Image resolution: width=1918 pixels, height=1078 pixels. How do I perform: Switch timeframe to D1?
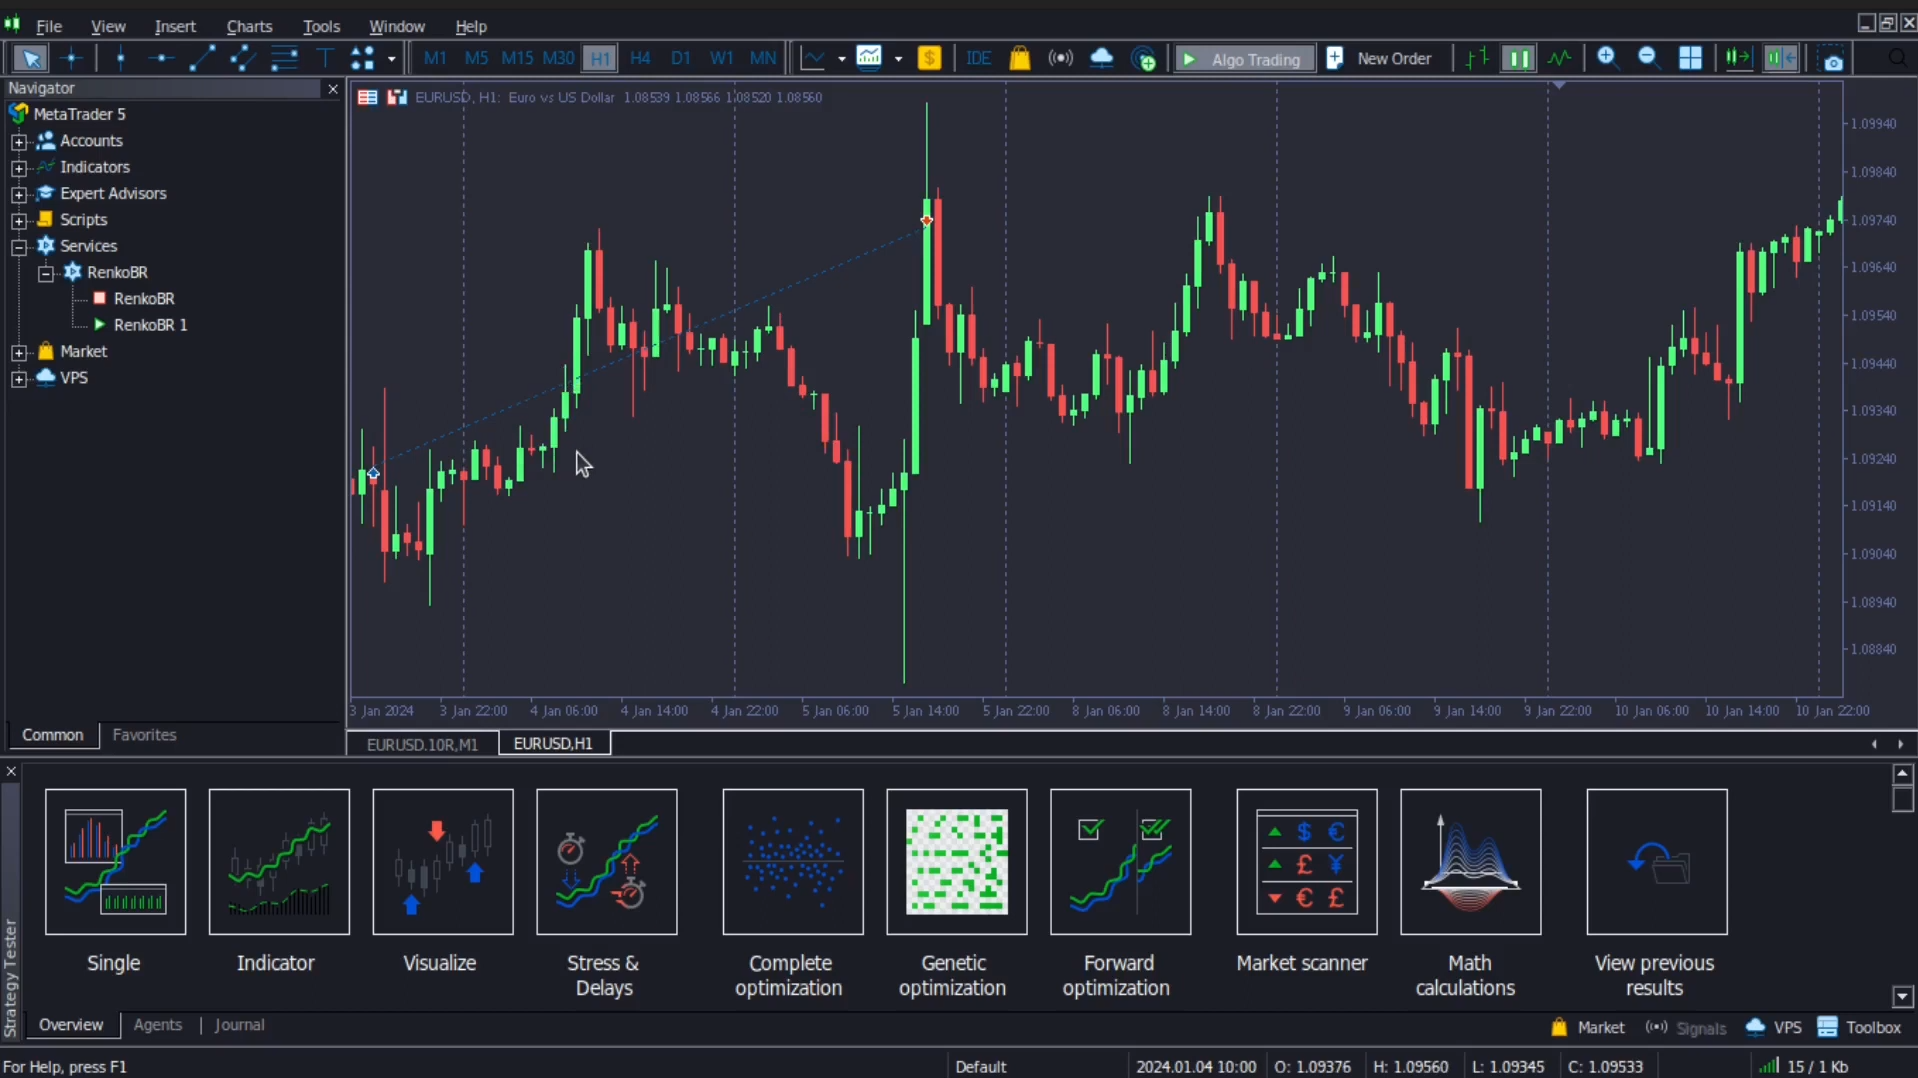click(x=681, y=58)
